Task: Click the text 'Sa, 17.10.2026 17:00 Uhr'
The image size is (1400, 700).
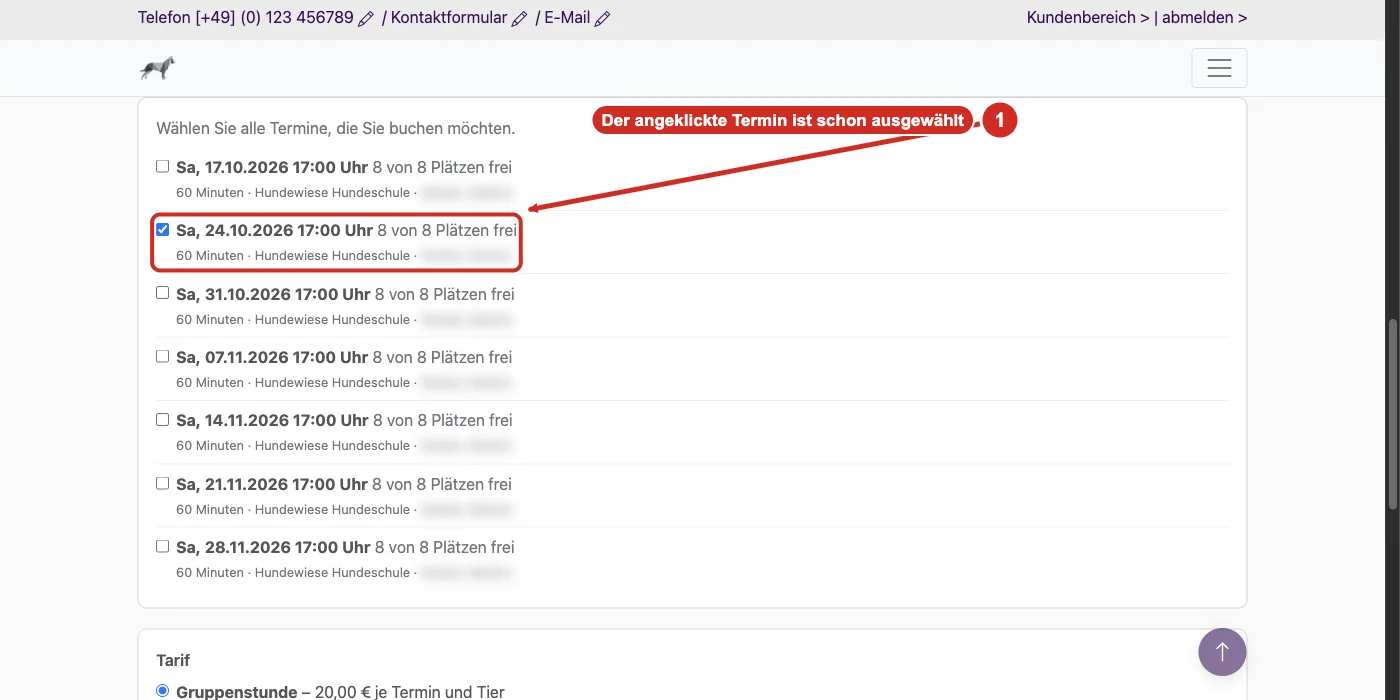Action: (272, 167)
